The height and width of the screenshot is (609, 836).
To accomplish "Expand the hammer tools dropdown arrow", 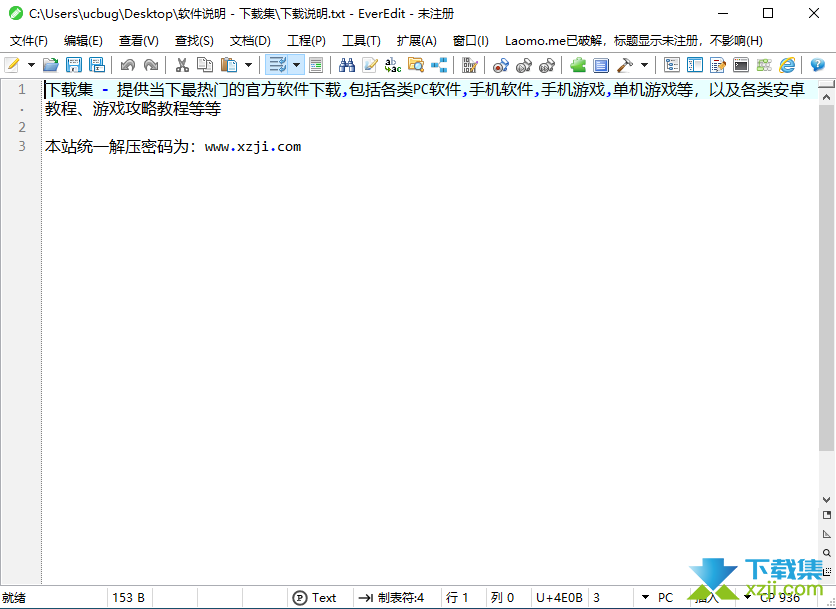I will coord(644,65).
